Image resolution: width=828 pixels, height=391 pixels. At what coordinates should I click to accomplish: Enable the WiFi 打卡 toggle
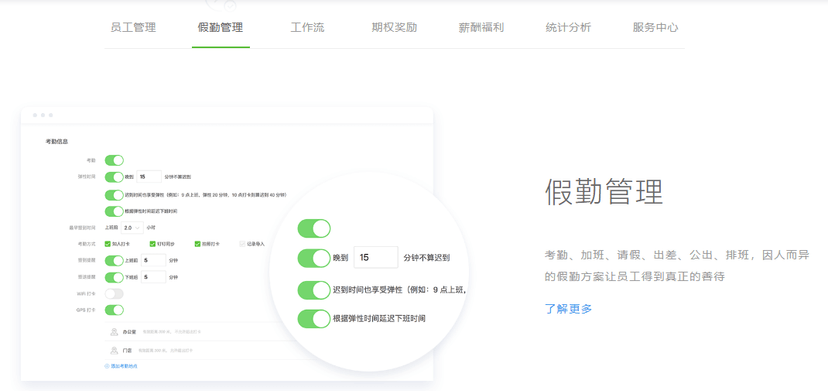tap(114, 293)
